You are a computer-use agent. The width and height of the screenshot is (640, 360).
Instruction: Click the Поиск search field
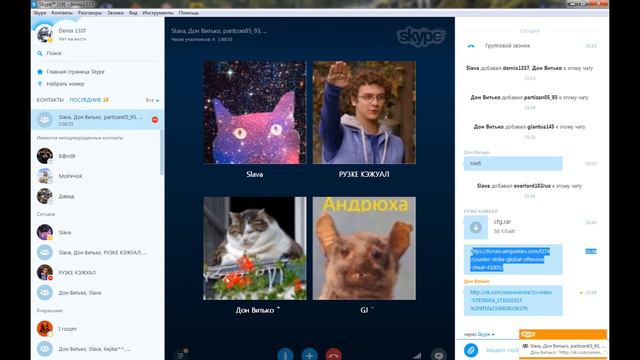(x=98, y=53)
